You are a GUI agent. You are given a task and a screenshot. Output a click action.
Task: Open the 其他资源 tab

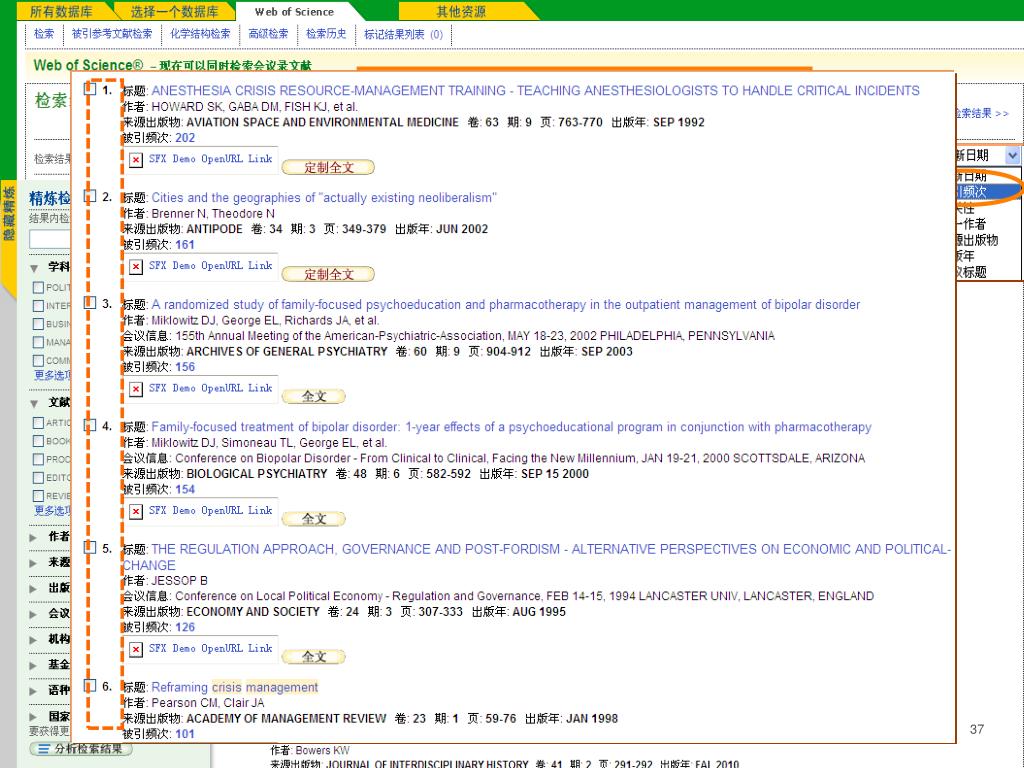pyautogui.click(x=461, y=11)
